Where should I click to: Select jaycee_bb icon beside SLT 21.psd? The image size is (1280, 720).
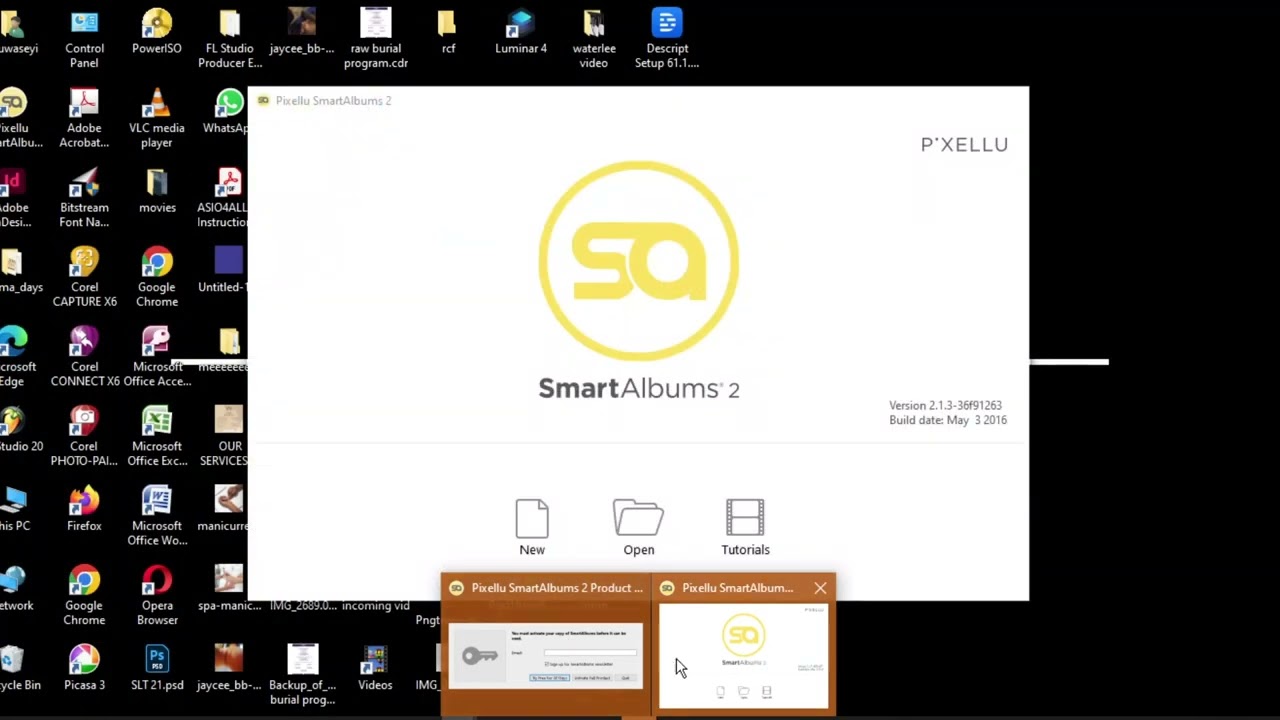[x=229, y=667]
